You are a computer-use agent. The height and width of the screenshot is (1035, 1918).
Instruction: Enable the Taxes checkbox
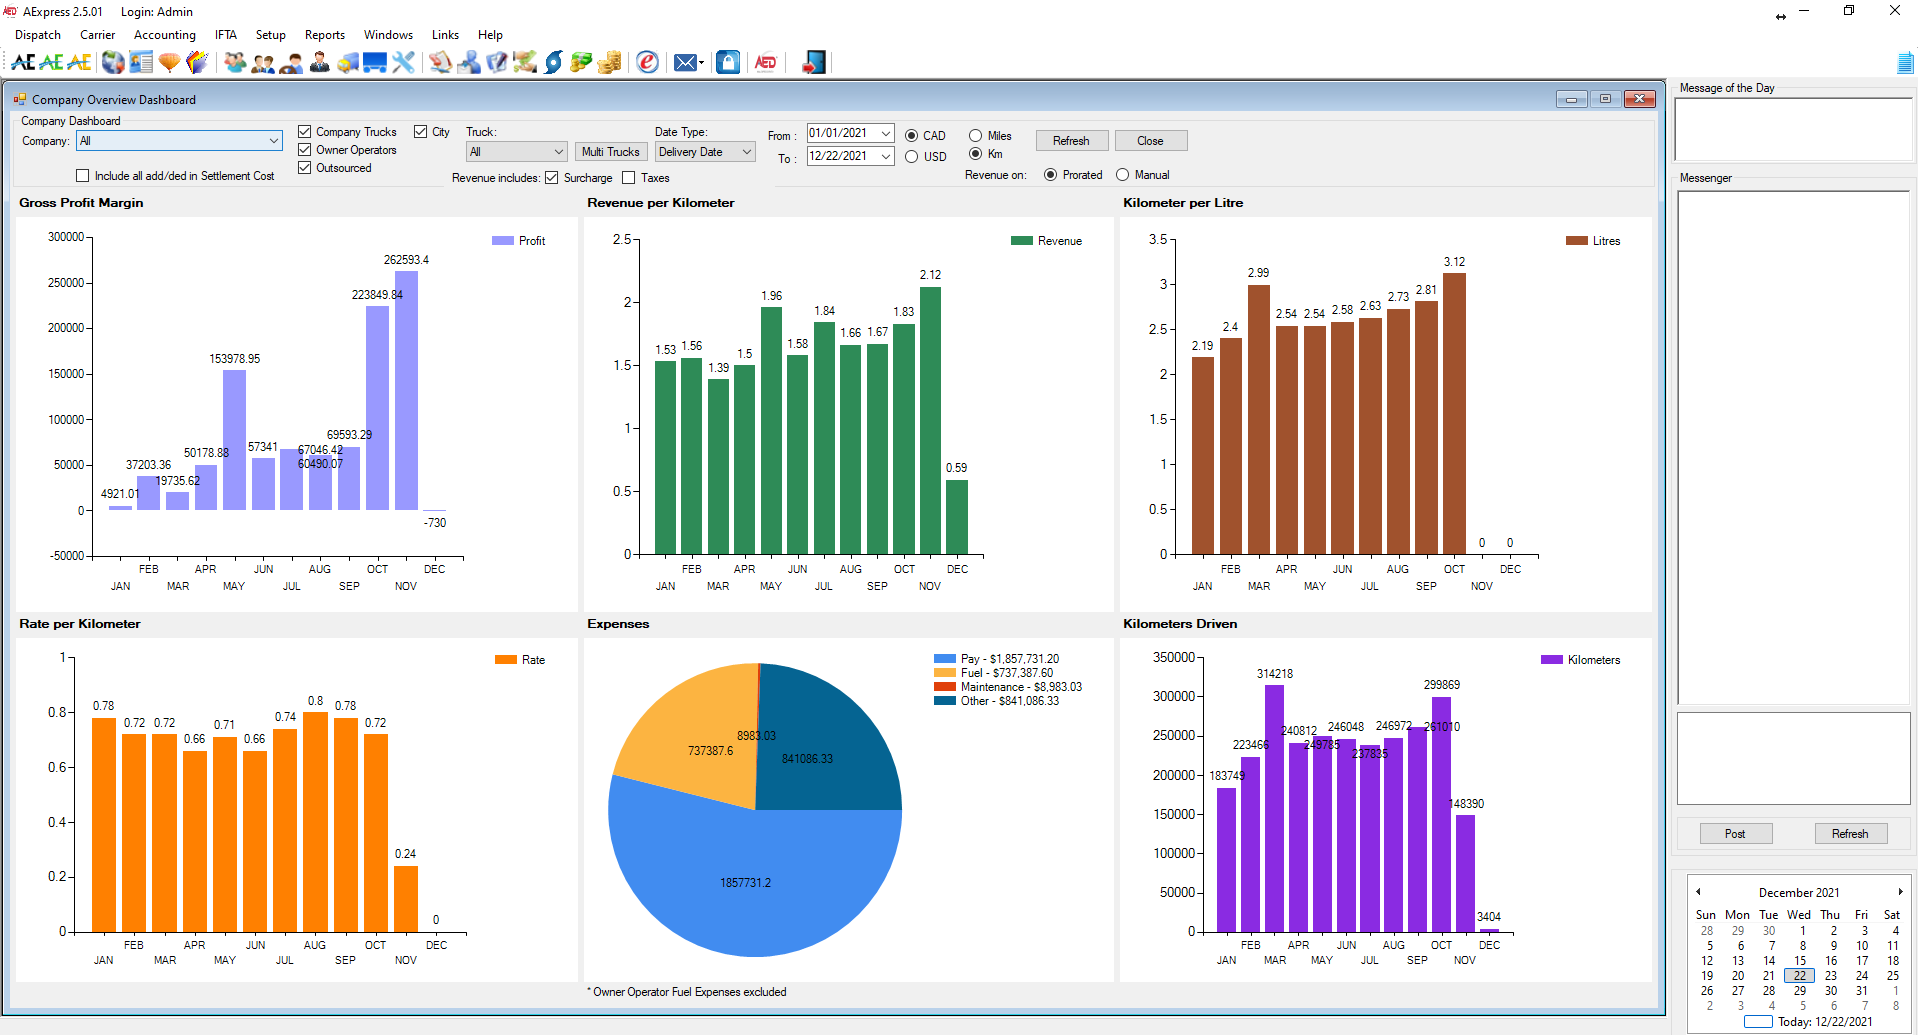[x=629, y=177]
